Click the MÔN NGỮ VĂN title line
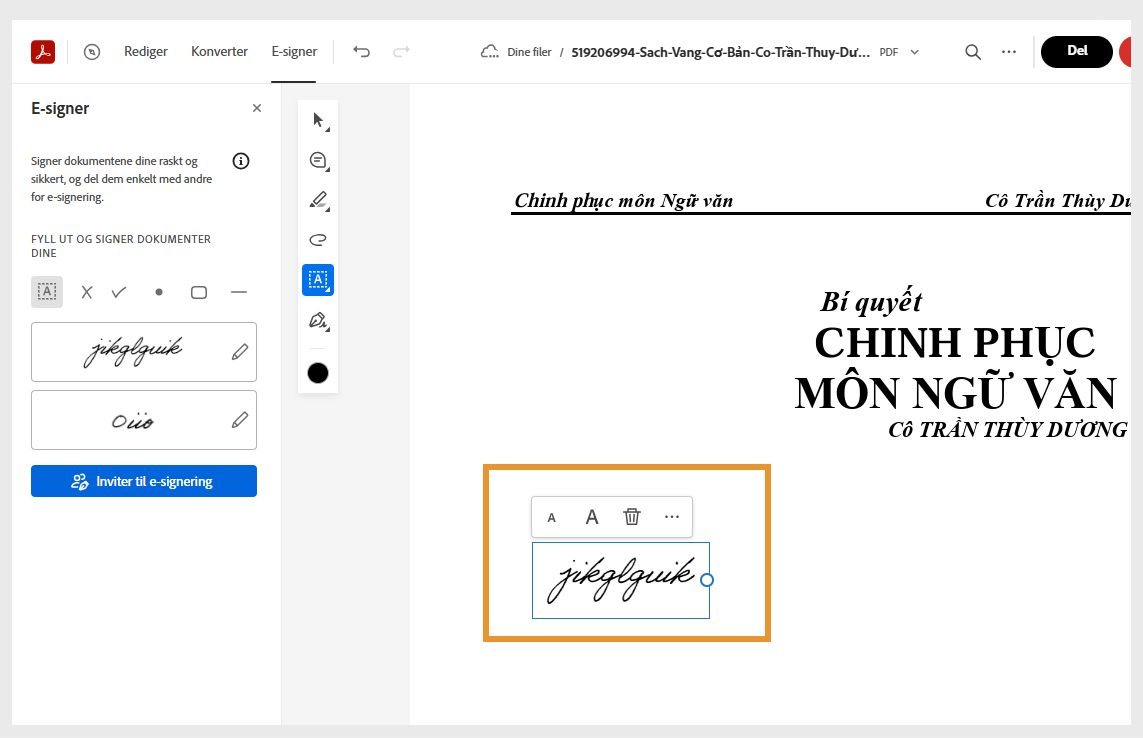The image size is (1143, 738). [x=955, y=392]
